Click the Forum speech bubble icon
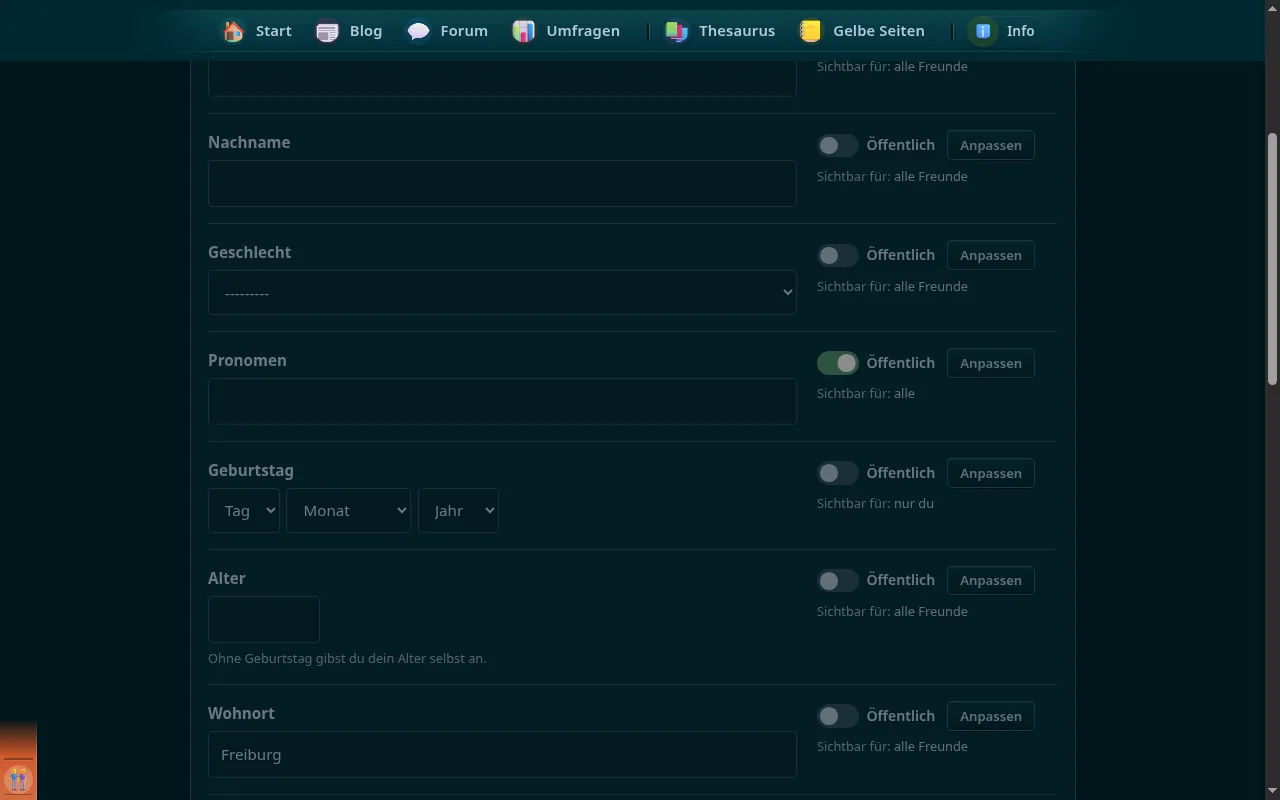The width and height of the screenshot is (1280, 800). tap(418, 31)
